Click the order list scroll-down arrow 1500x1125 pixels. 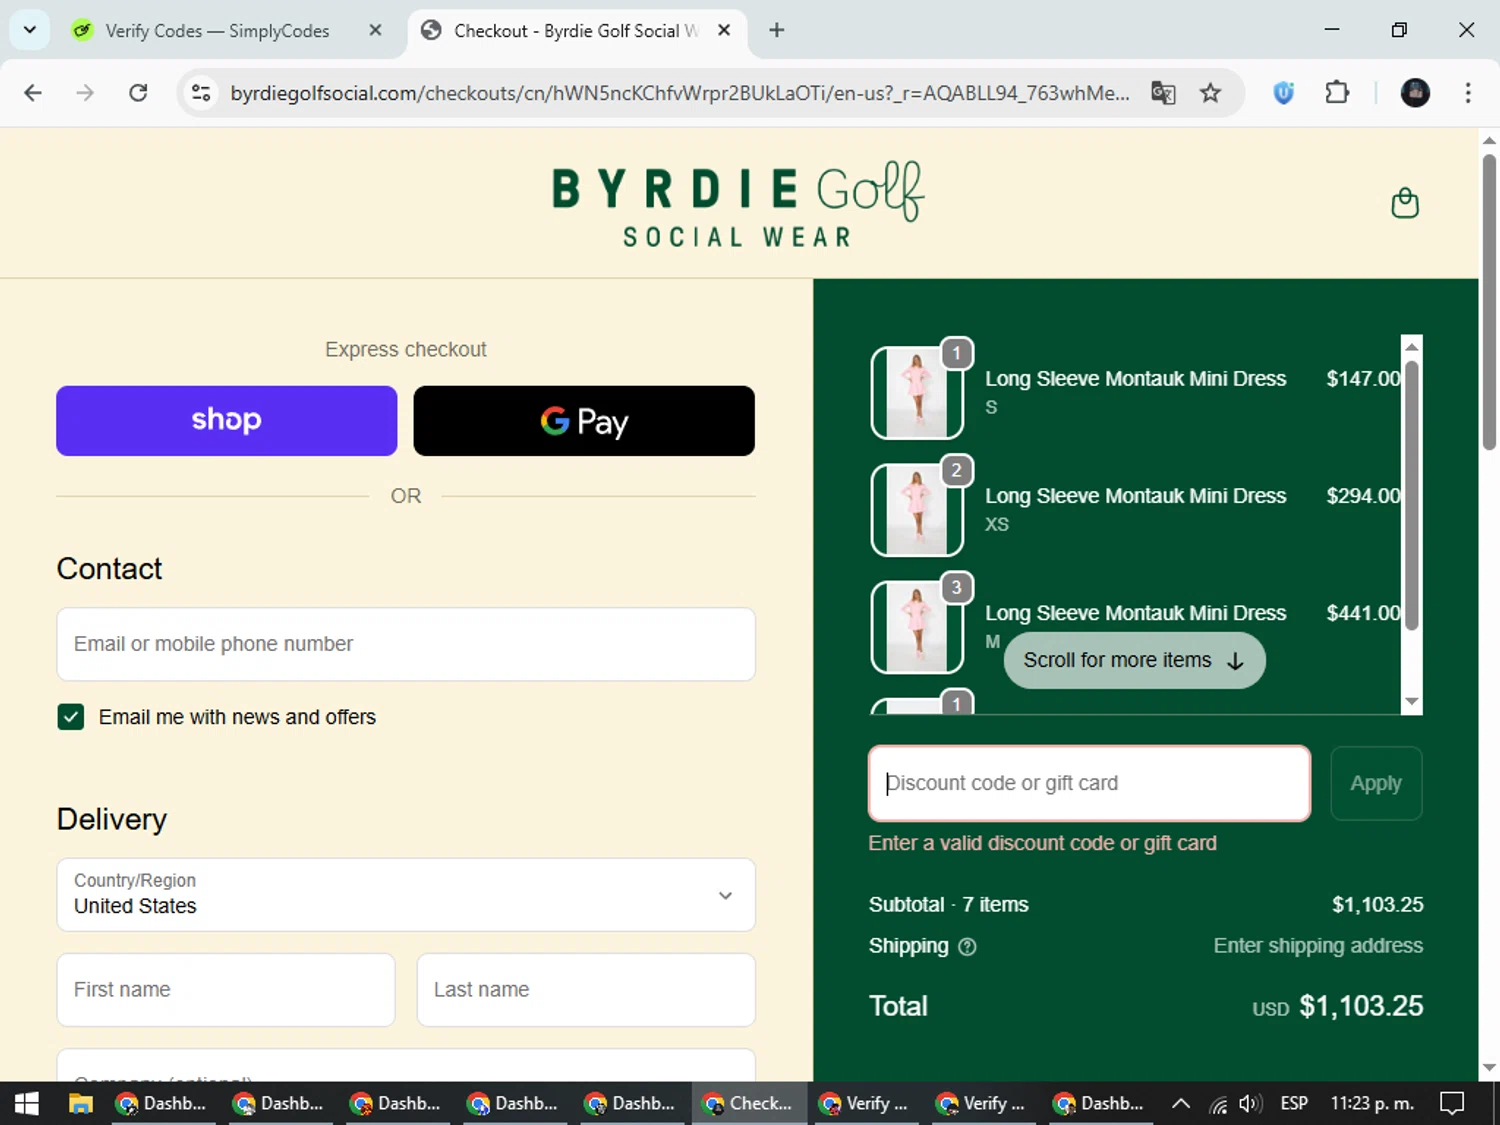coord(1412,702)
